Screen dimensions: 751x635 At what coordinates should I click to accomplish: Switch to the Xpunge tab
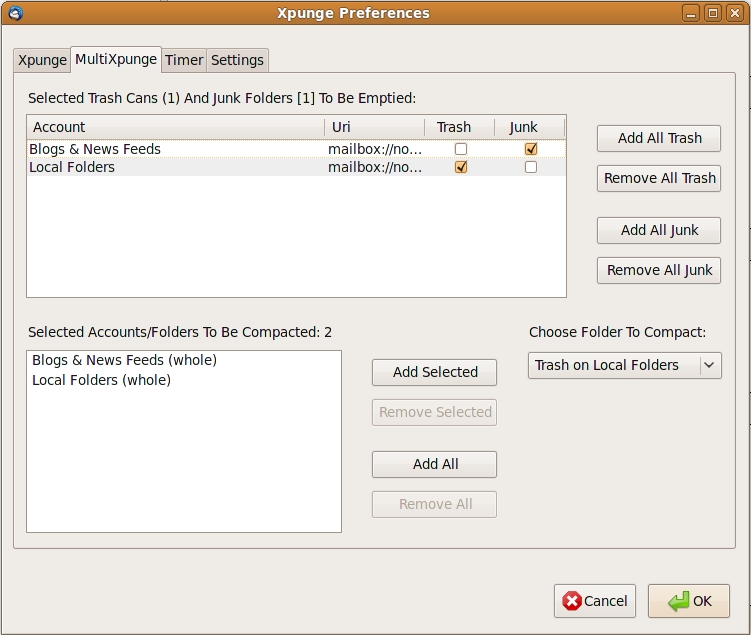[x=42, y=60]
